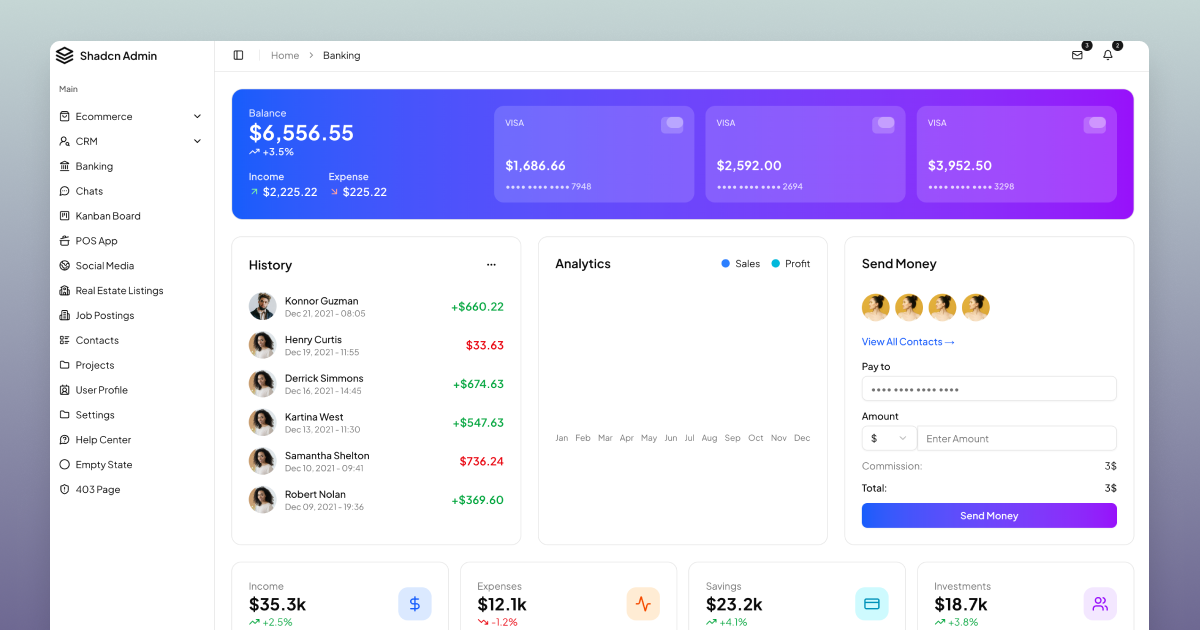1200x630 pixels.
Task: Click the Investments users icon
Action: click(1100, 604)
